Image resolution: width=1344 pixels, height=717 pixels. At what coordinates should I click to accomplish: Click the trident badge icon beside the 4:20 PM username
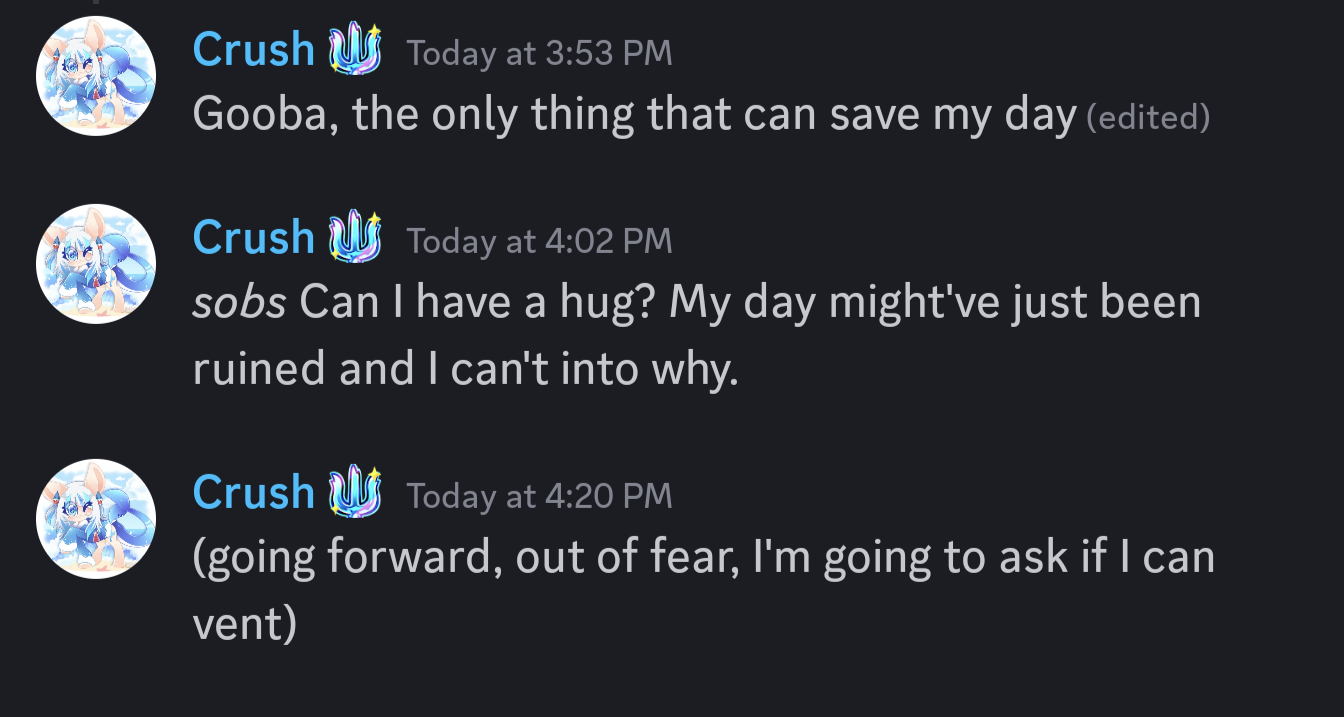click(x=356, y=493)
